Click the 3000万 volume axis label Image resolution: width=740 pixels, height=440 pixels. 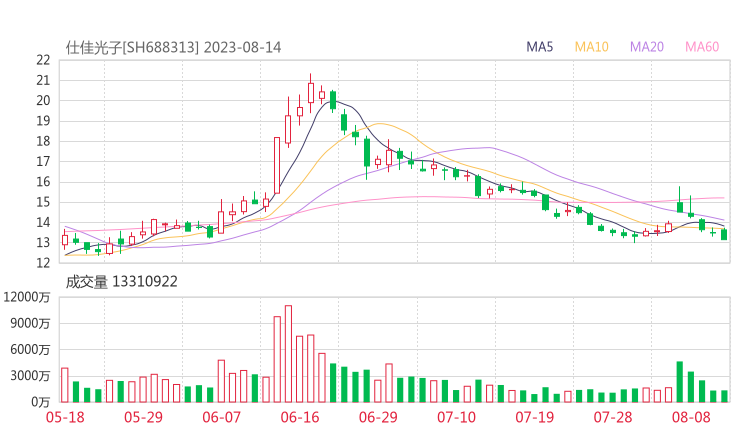pos(30,376)
